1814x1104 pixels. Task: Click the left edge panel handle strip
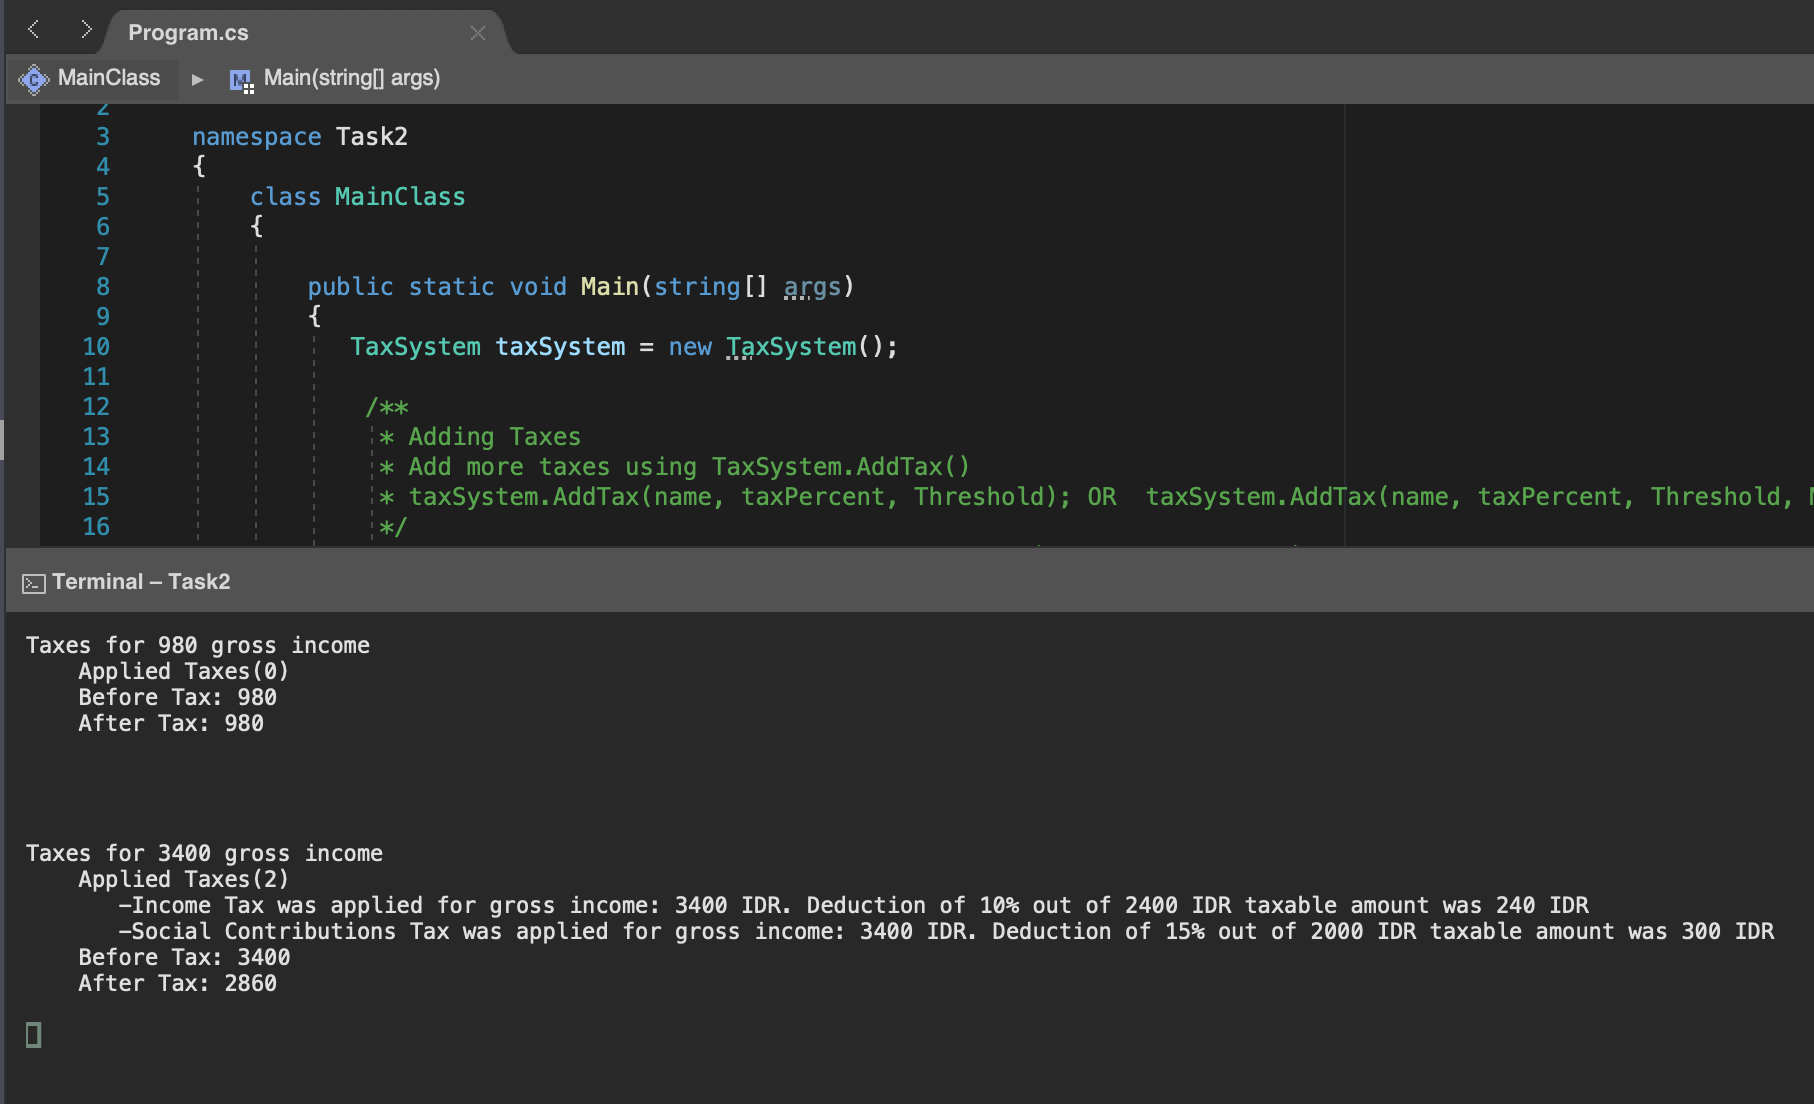pos(4,440)
